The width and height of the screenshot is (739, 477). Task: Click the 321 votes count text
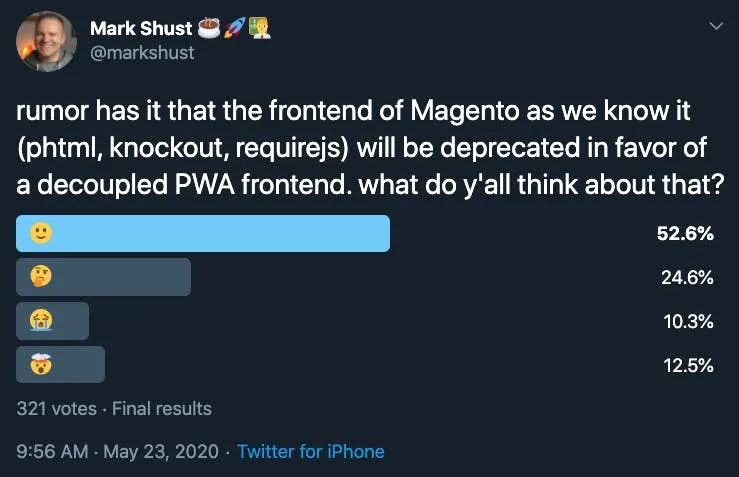pyautogui.click(x=56, y=408)
